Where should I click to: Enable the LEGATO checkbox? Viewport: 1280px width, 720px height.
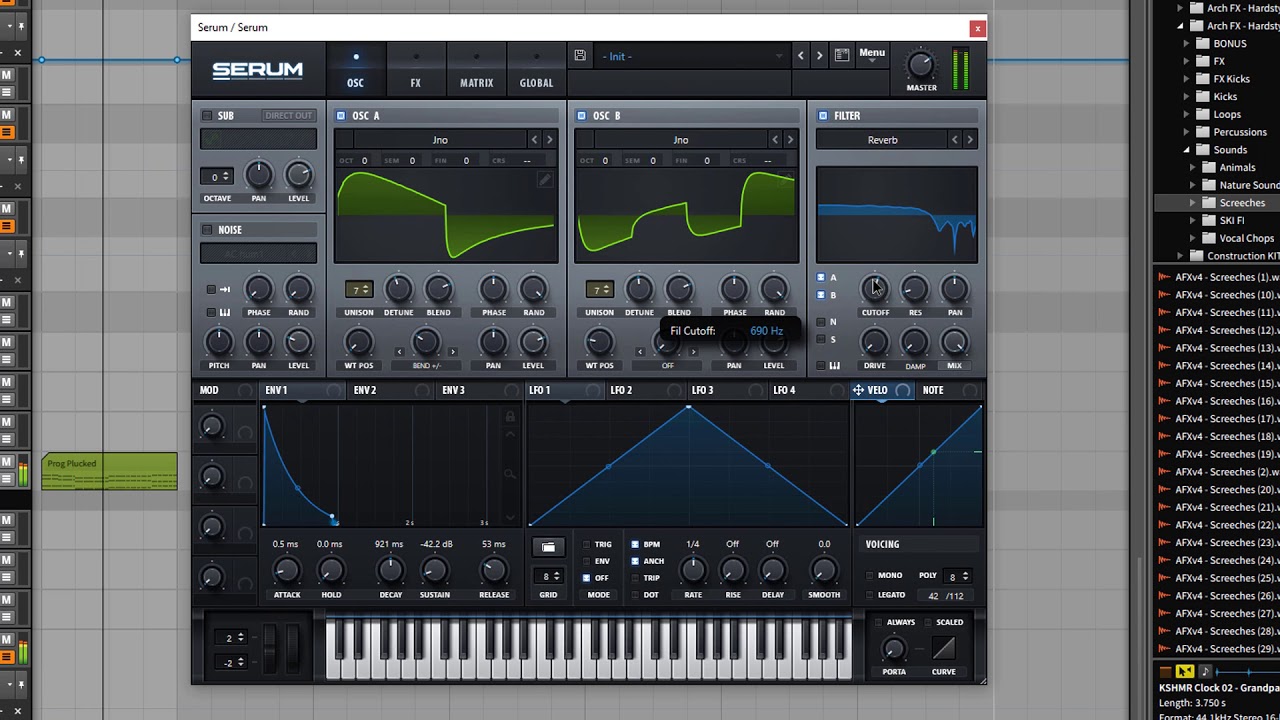pyautogui.click(x=869, y=596)
